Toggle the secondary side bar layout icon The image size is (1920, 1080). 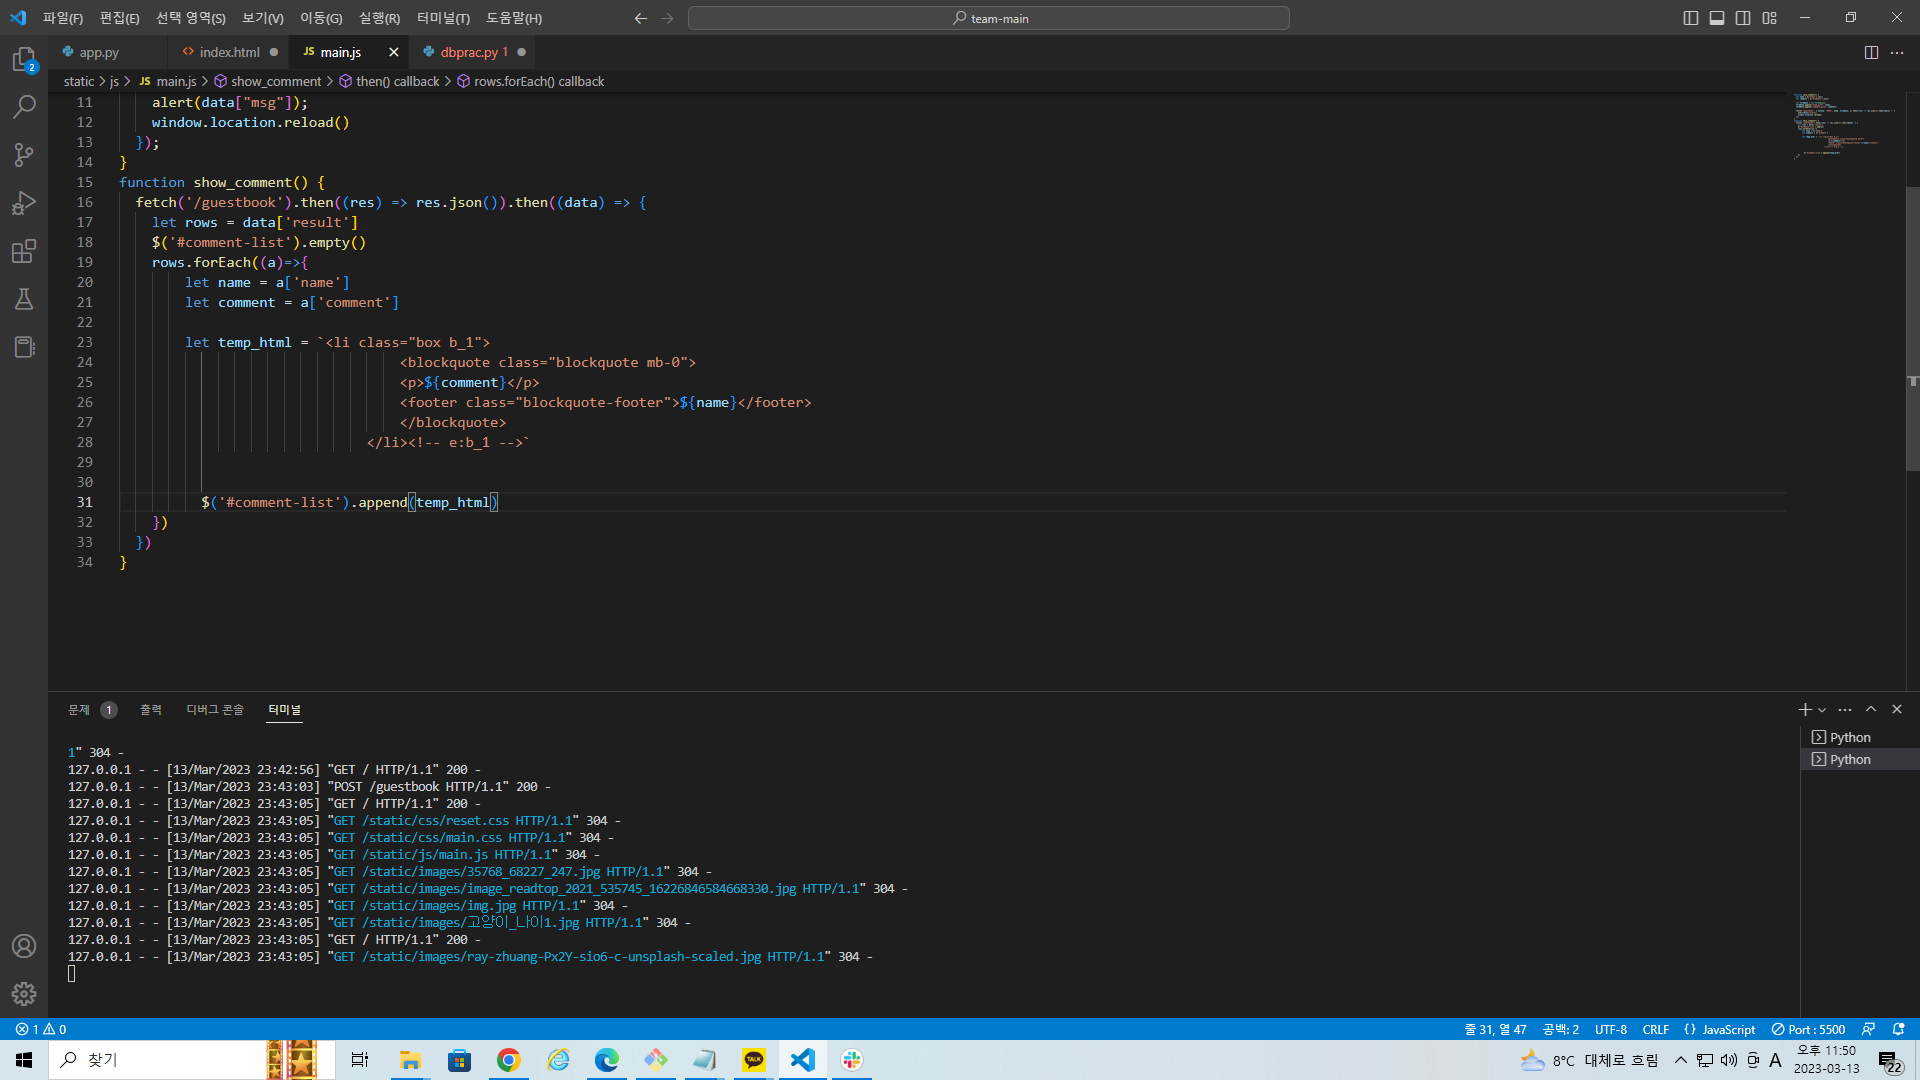point(1743,18)
